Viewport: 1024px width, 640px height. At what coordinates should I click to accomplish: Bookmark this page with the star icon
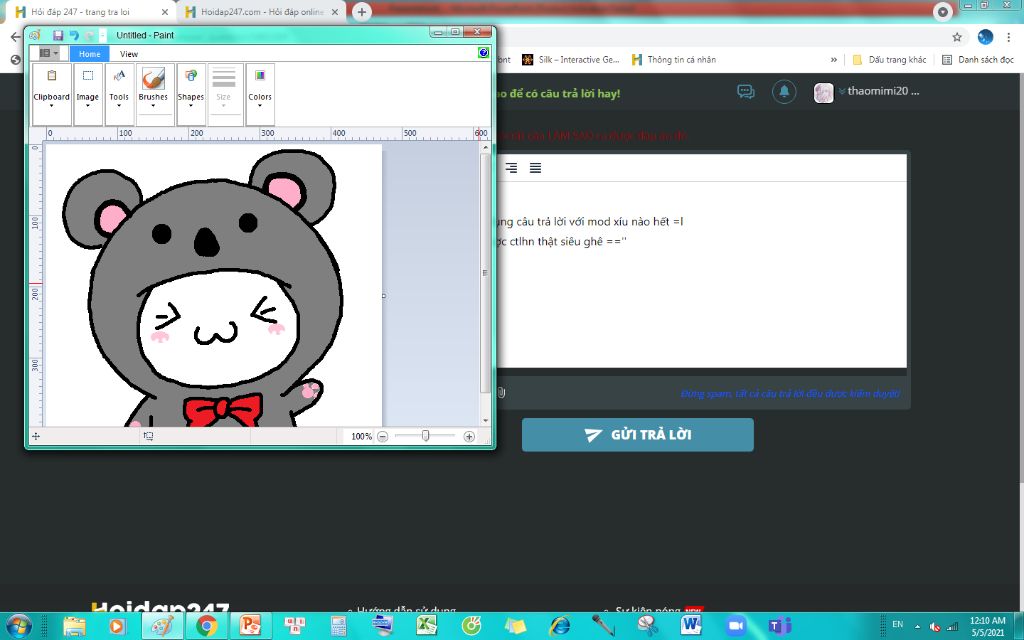click(x=957, y=37)
